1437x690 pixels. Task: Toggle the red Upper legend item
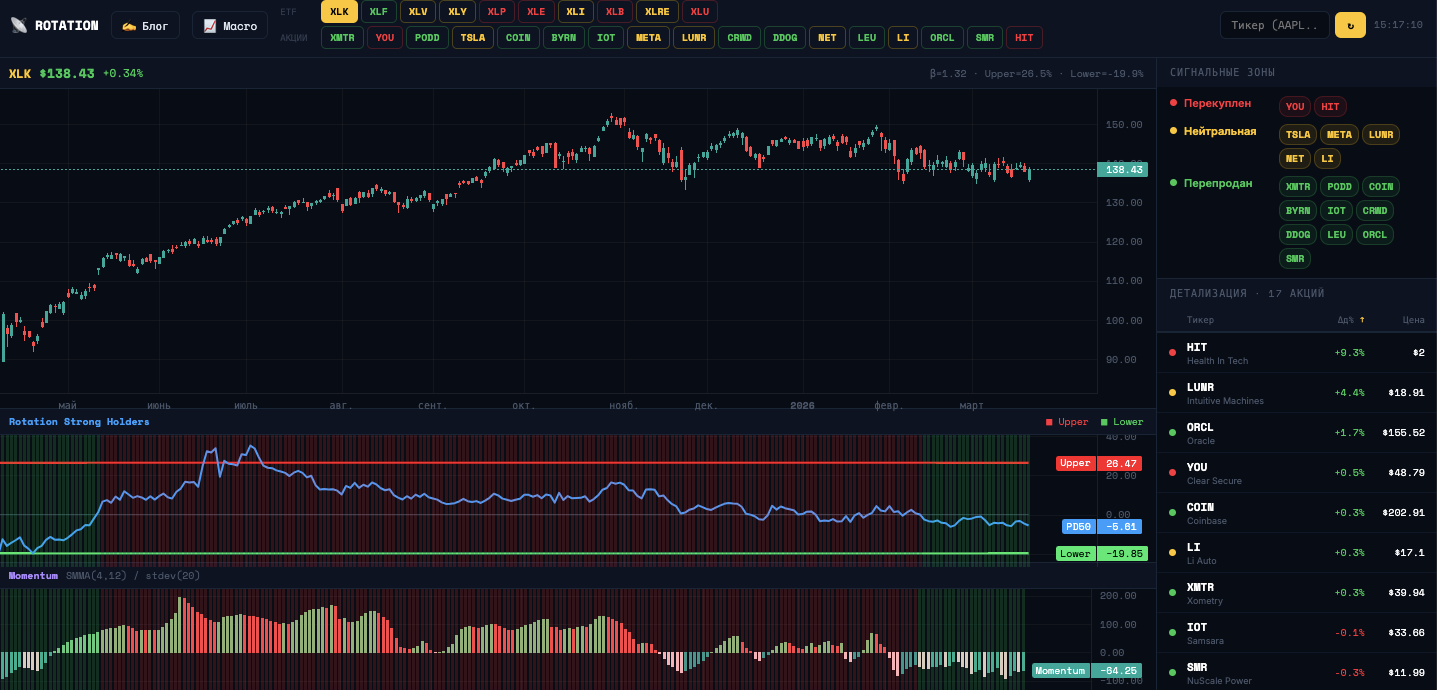point(1067,422)
